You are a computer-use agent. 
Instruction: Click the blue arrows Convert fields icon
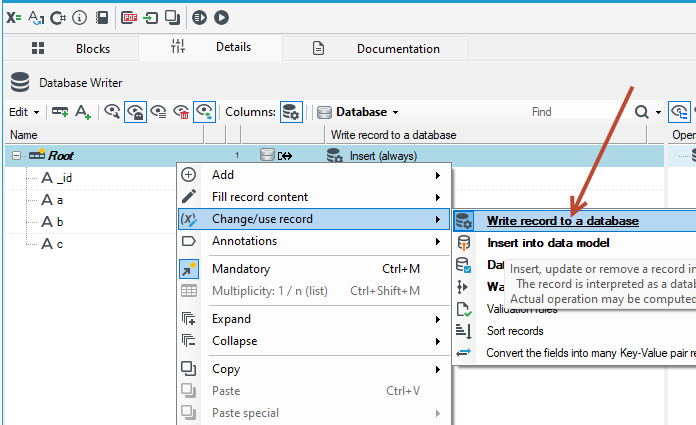(x=464, y=353)
